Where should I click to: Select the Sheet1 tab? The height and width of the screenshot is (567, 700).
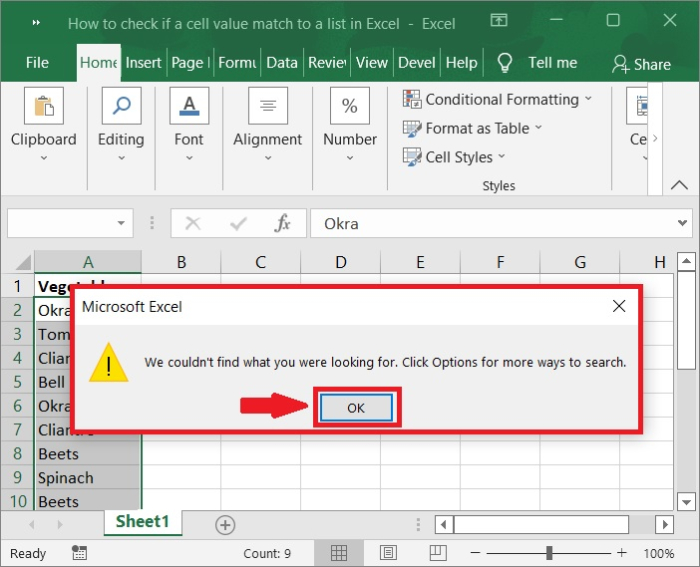pos(143,521)
